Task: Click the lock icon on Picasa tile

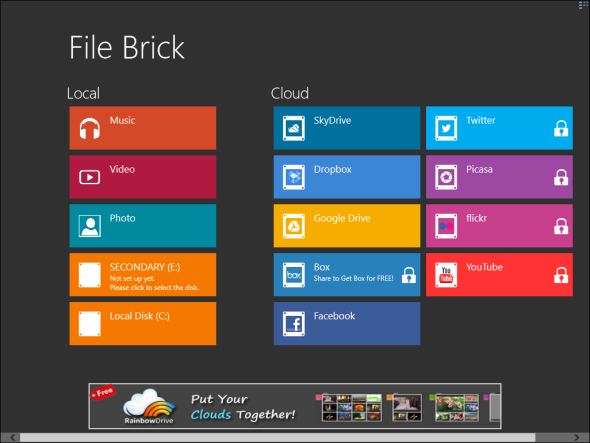Action: point(561,177)
